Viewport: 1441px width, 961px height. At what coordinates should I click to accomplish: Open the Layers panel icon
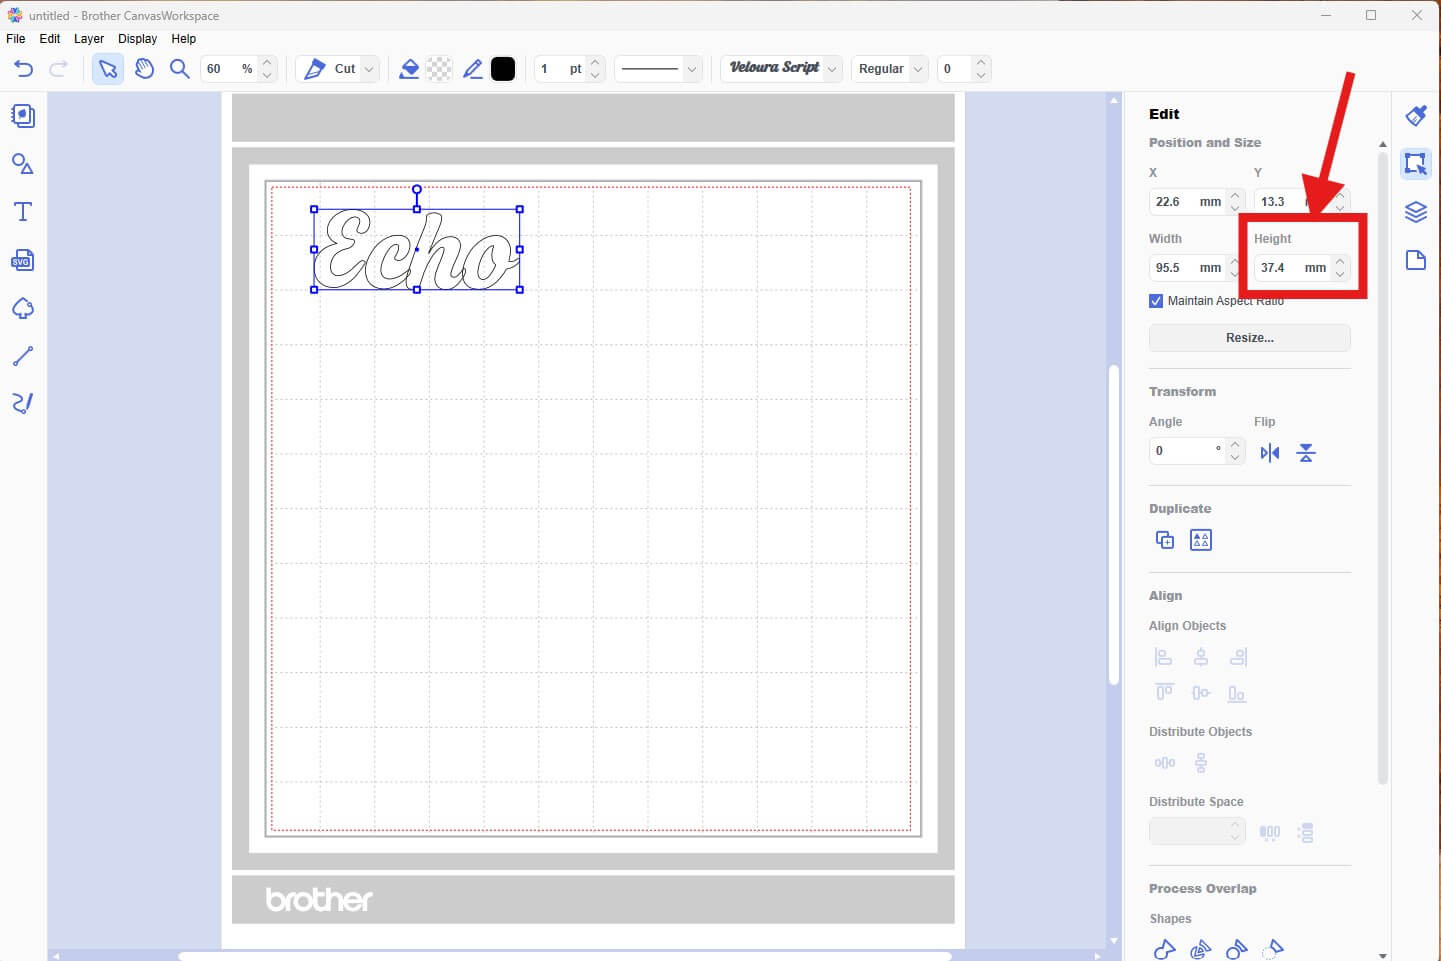(1415, 212)
